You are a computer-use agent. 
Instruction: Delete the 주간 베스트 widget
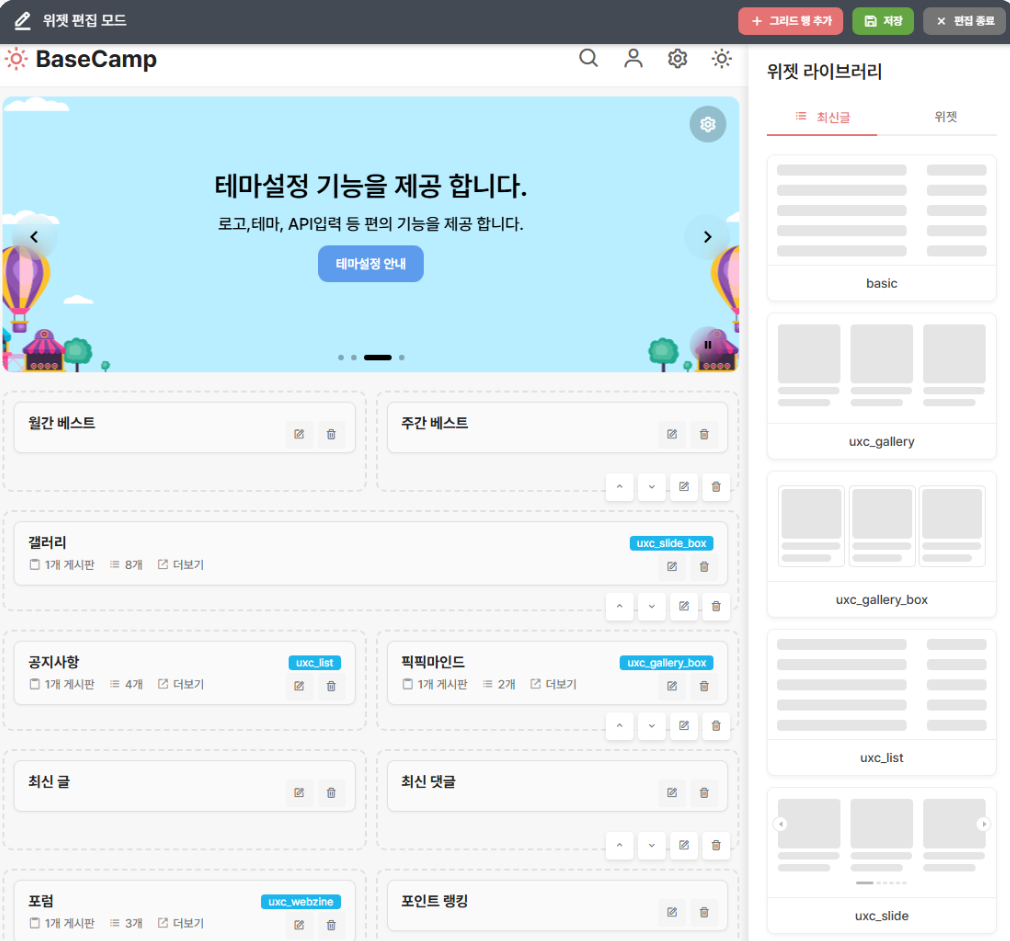704,434
